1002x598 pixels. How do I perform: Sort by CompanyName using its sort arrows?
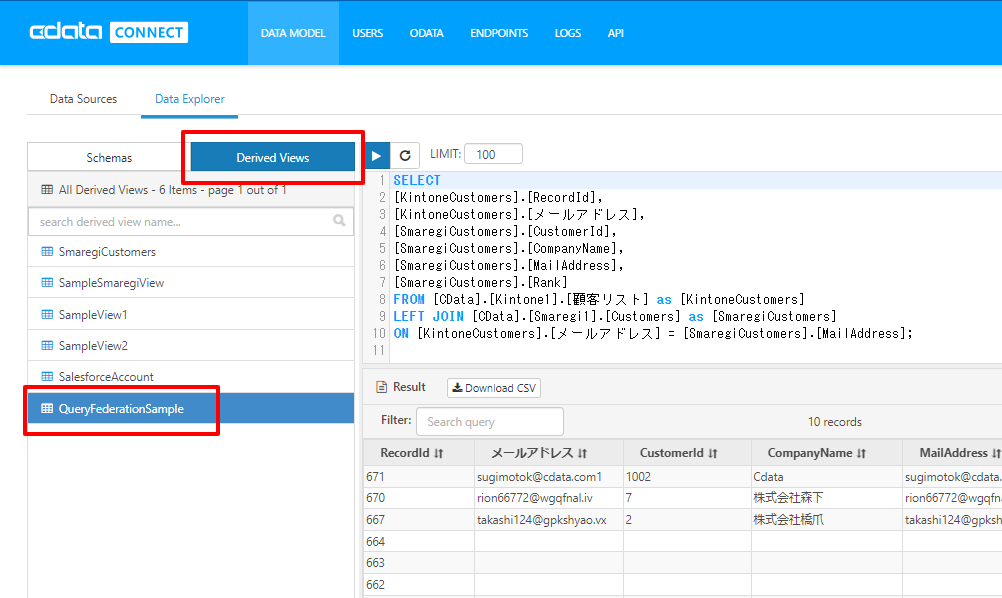click(861, 453)
